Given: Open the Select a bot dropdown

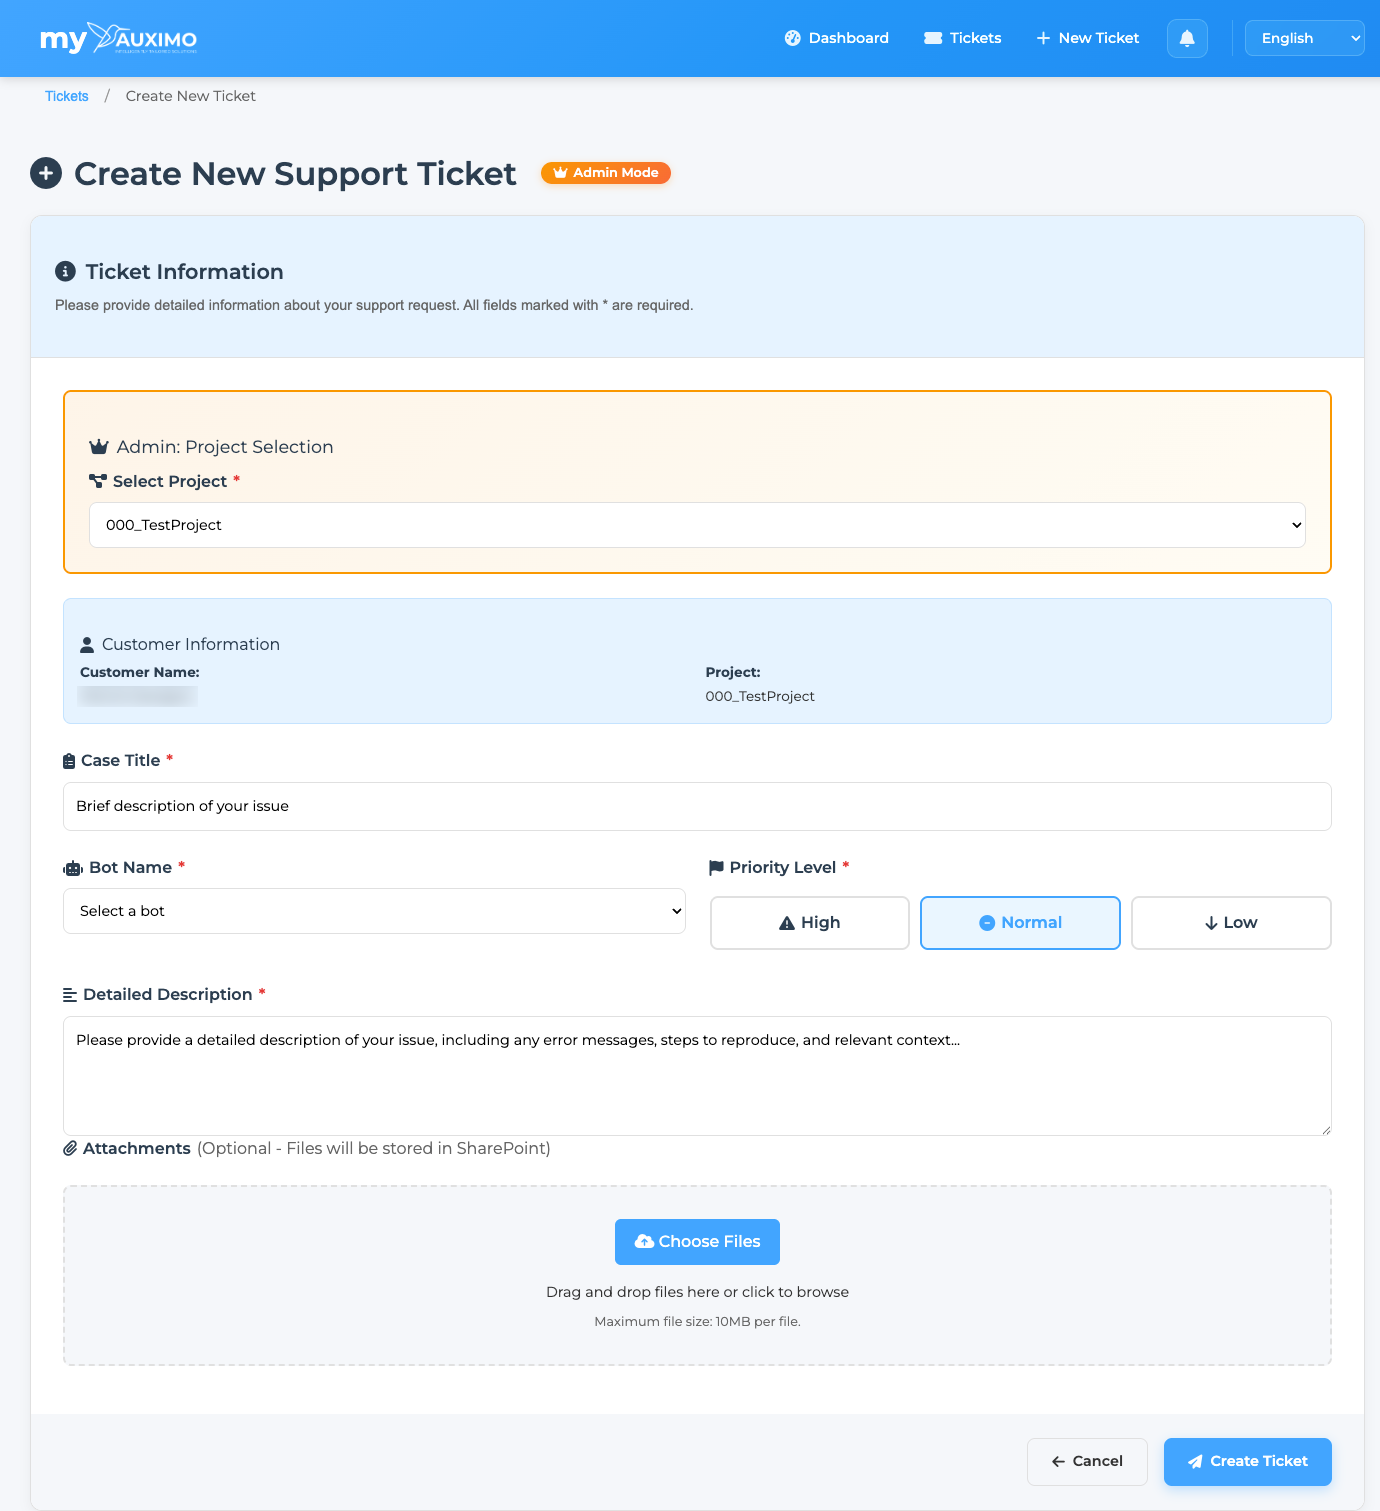Looking at the screenshot, I should coord(374,911).
